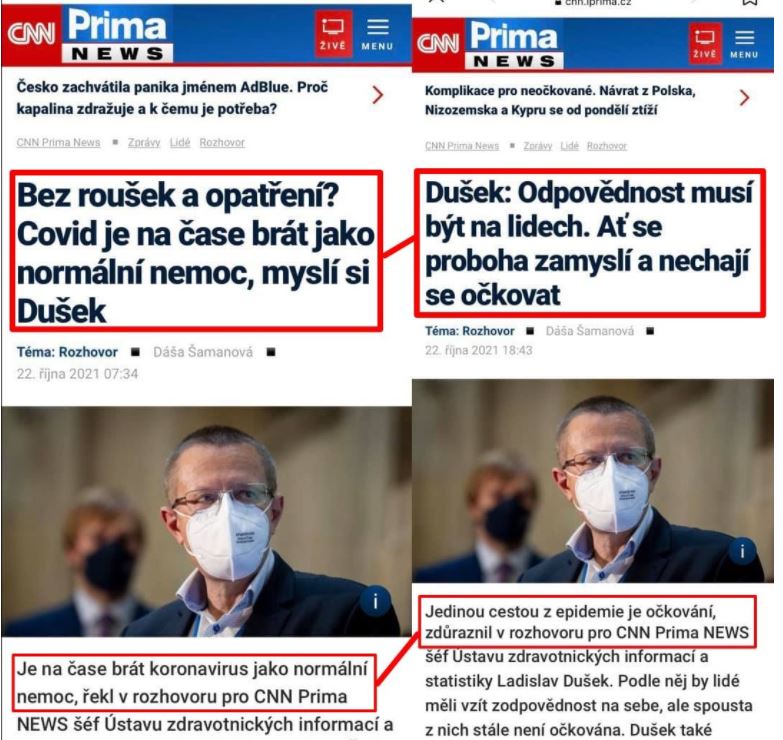Show photo info icon on left image
783x740 pixels.
click(x=375, y=602)
